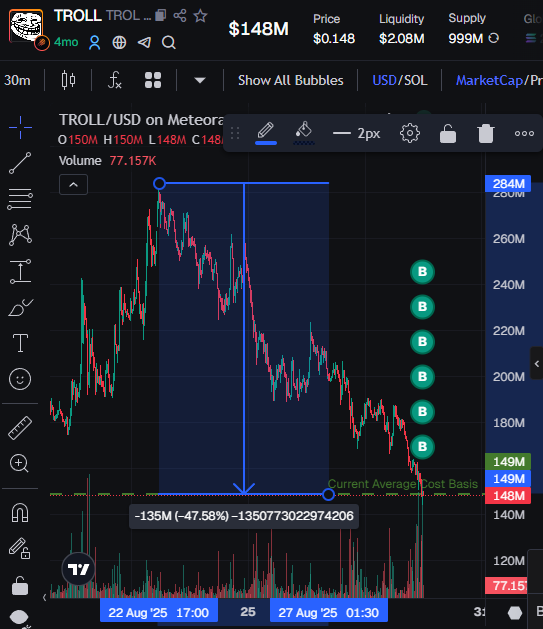Open more drawing options ellipsis
The height and width of the screenshot is (629, 543).
point(524,133)
